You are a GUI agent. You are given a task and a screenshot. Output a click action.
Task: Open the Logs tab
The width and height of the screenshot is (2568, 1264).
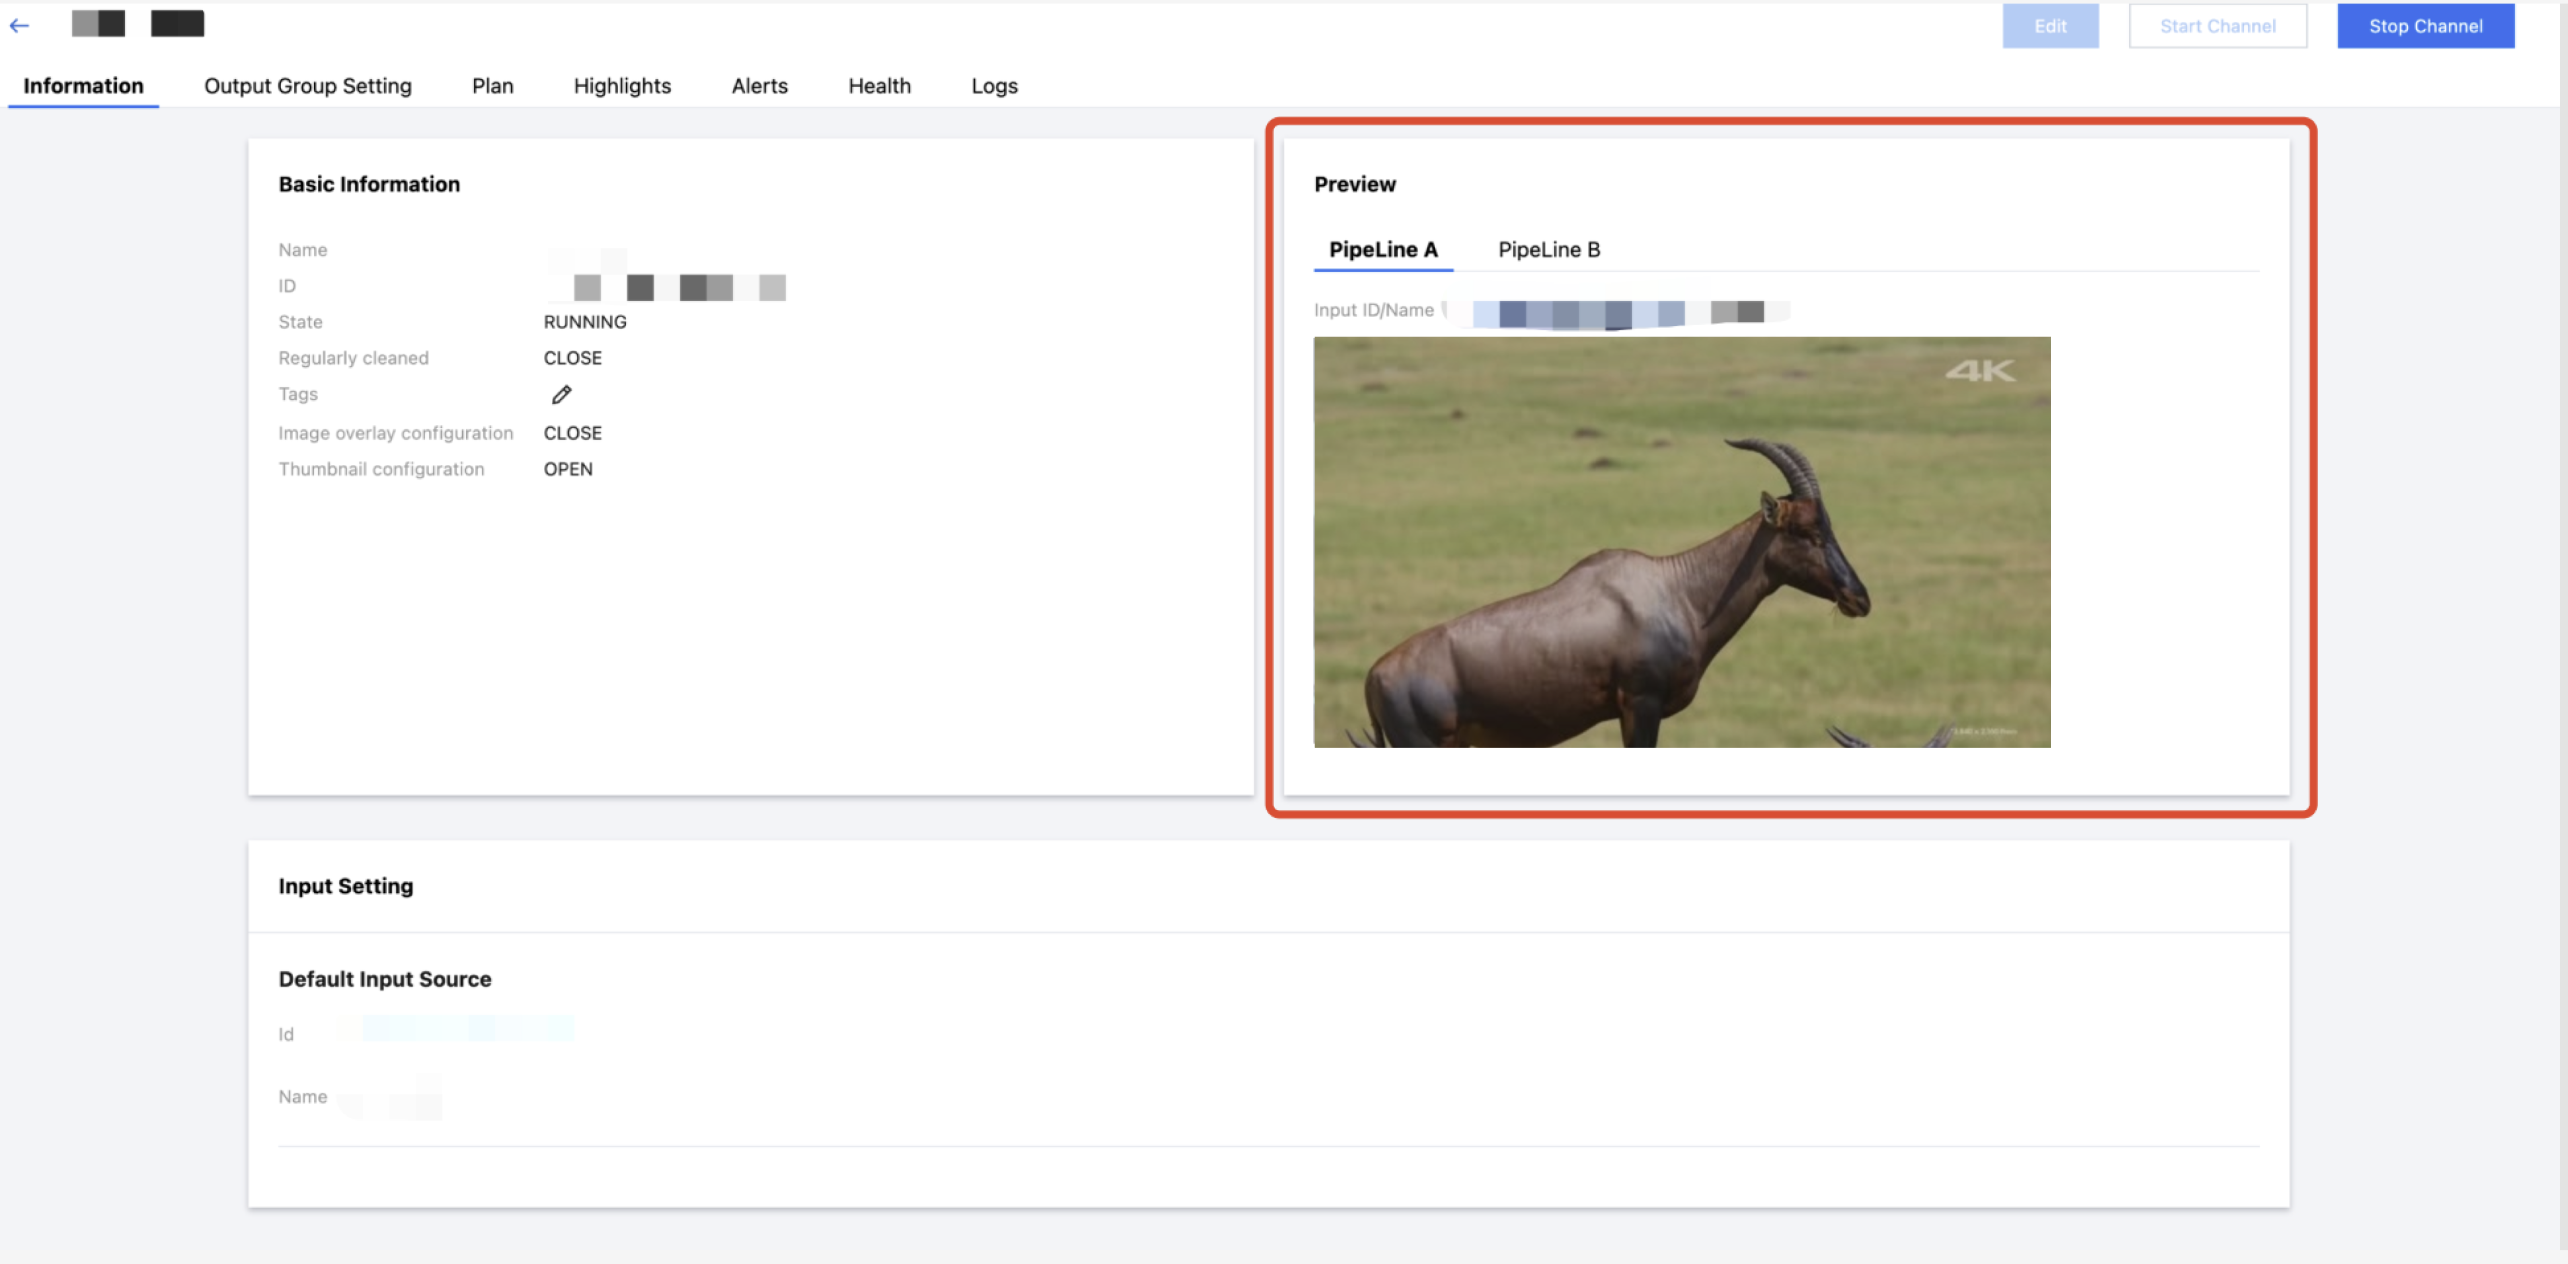(x=994, y=86)
